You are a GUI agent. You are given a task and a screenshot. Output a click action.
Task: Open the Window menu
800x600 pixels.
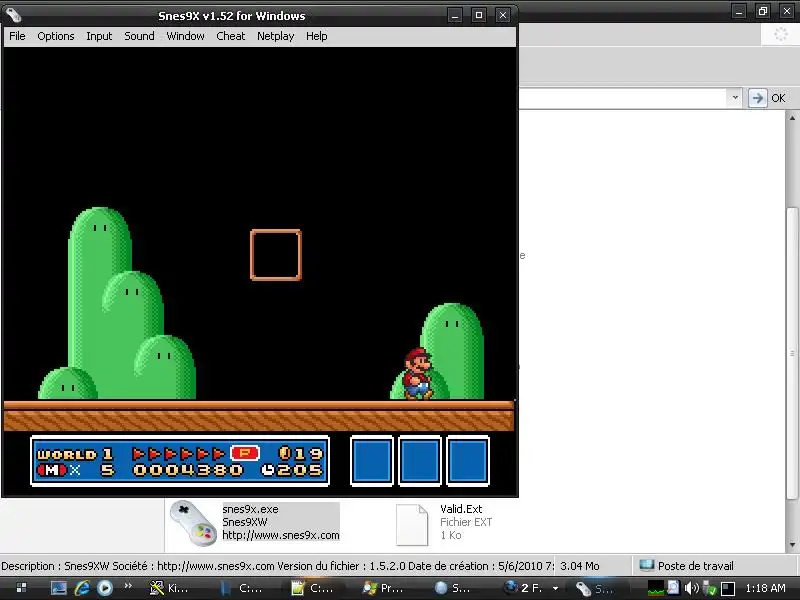click(x=185, y=36)
